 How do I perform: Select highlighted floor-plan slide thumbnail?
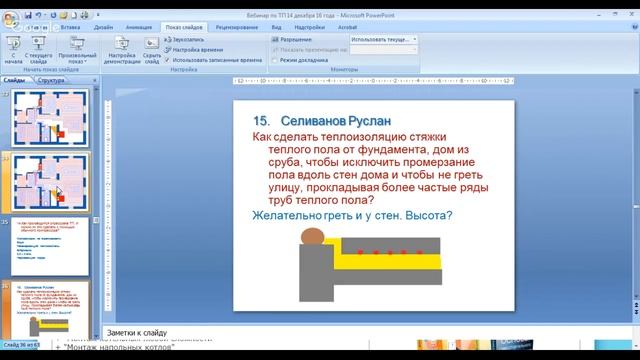click(50, 182)
